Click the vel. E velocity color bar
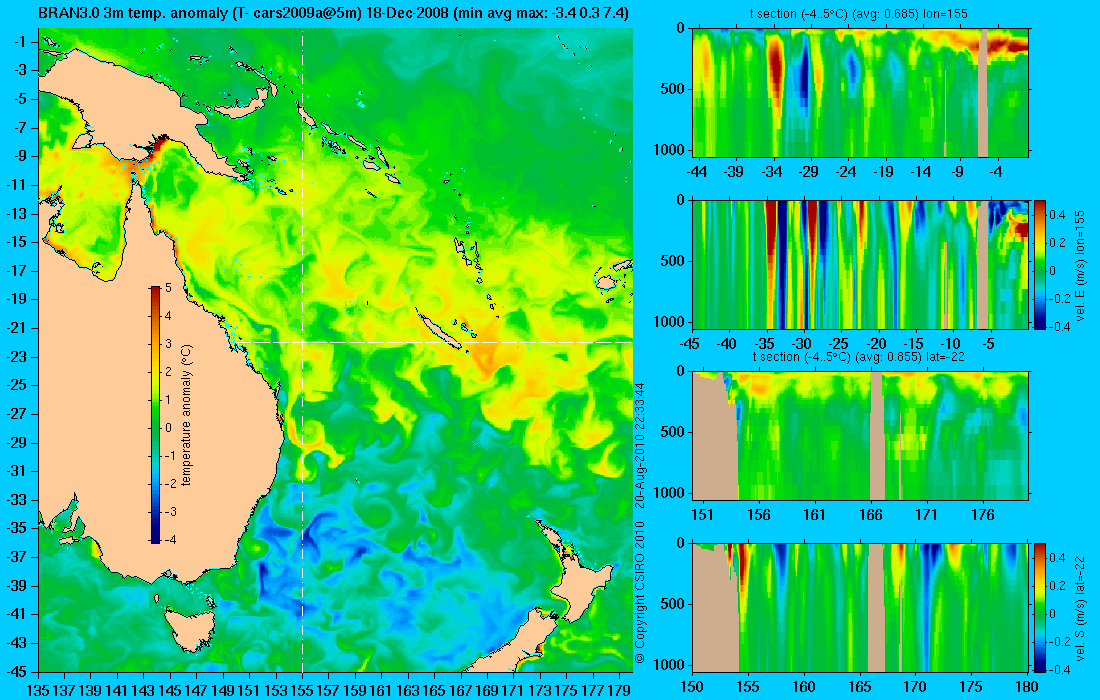This screenshot has height=700, width=1100. [x=1039, y=264]
